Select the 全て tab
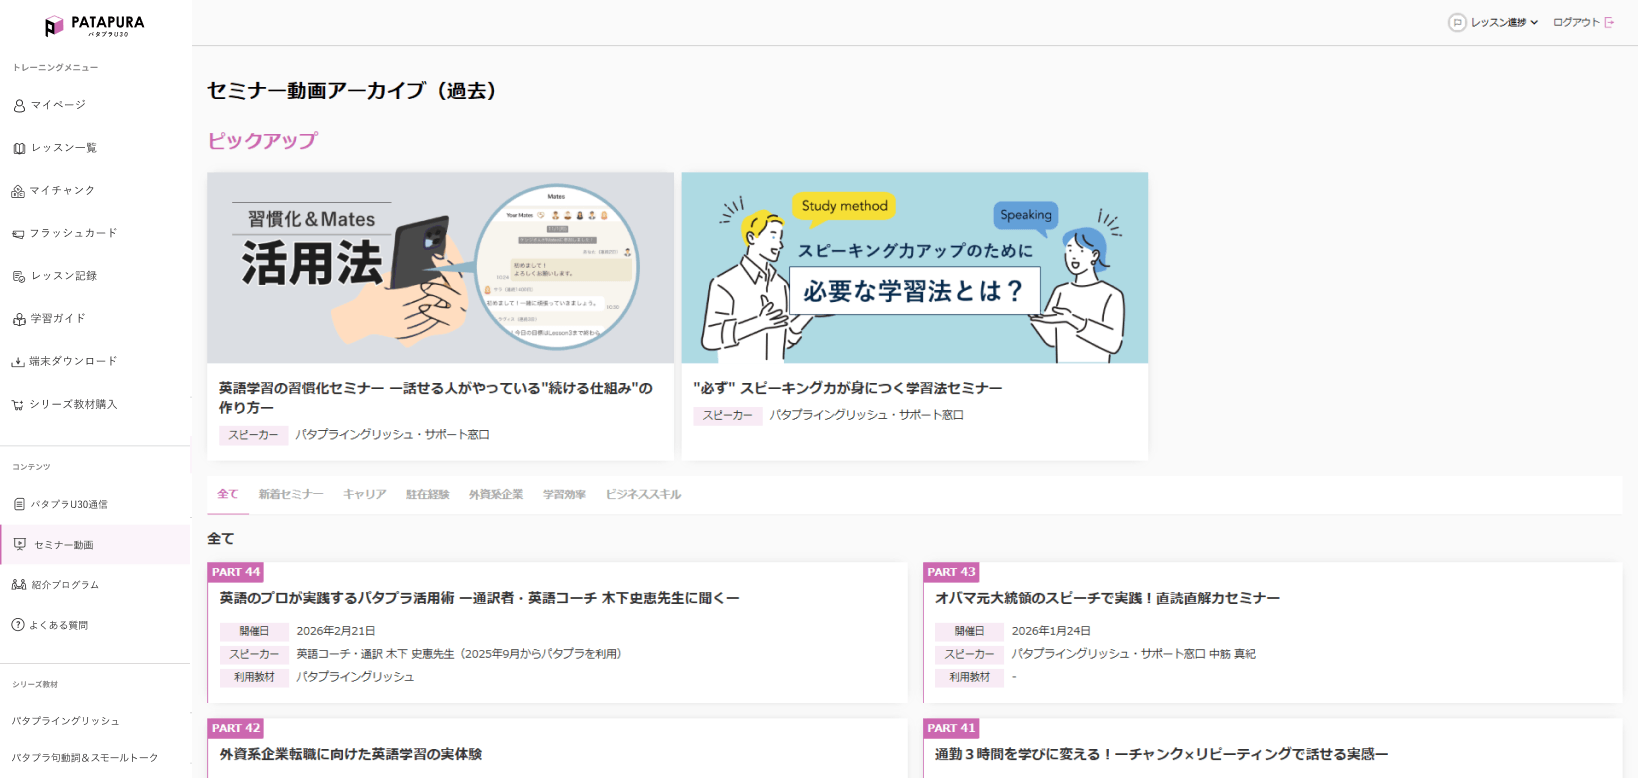Viewport: 1638px width, 778px height. click(228, 494)
